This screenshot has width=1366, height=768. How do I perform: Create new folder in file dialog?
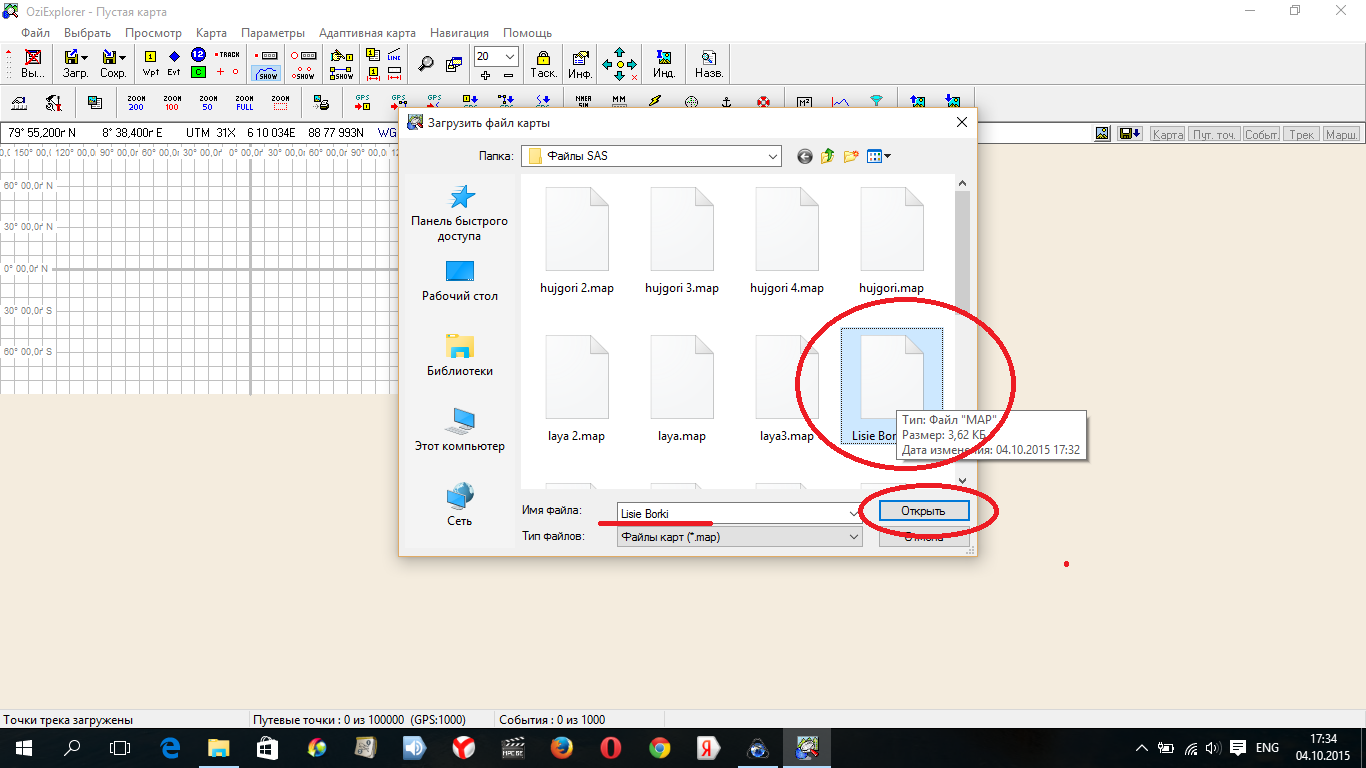pos(851,156)
